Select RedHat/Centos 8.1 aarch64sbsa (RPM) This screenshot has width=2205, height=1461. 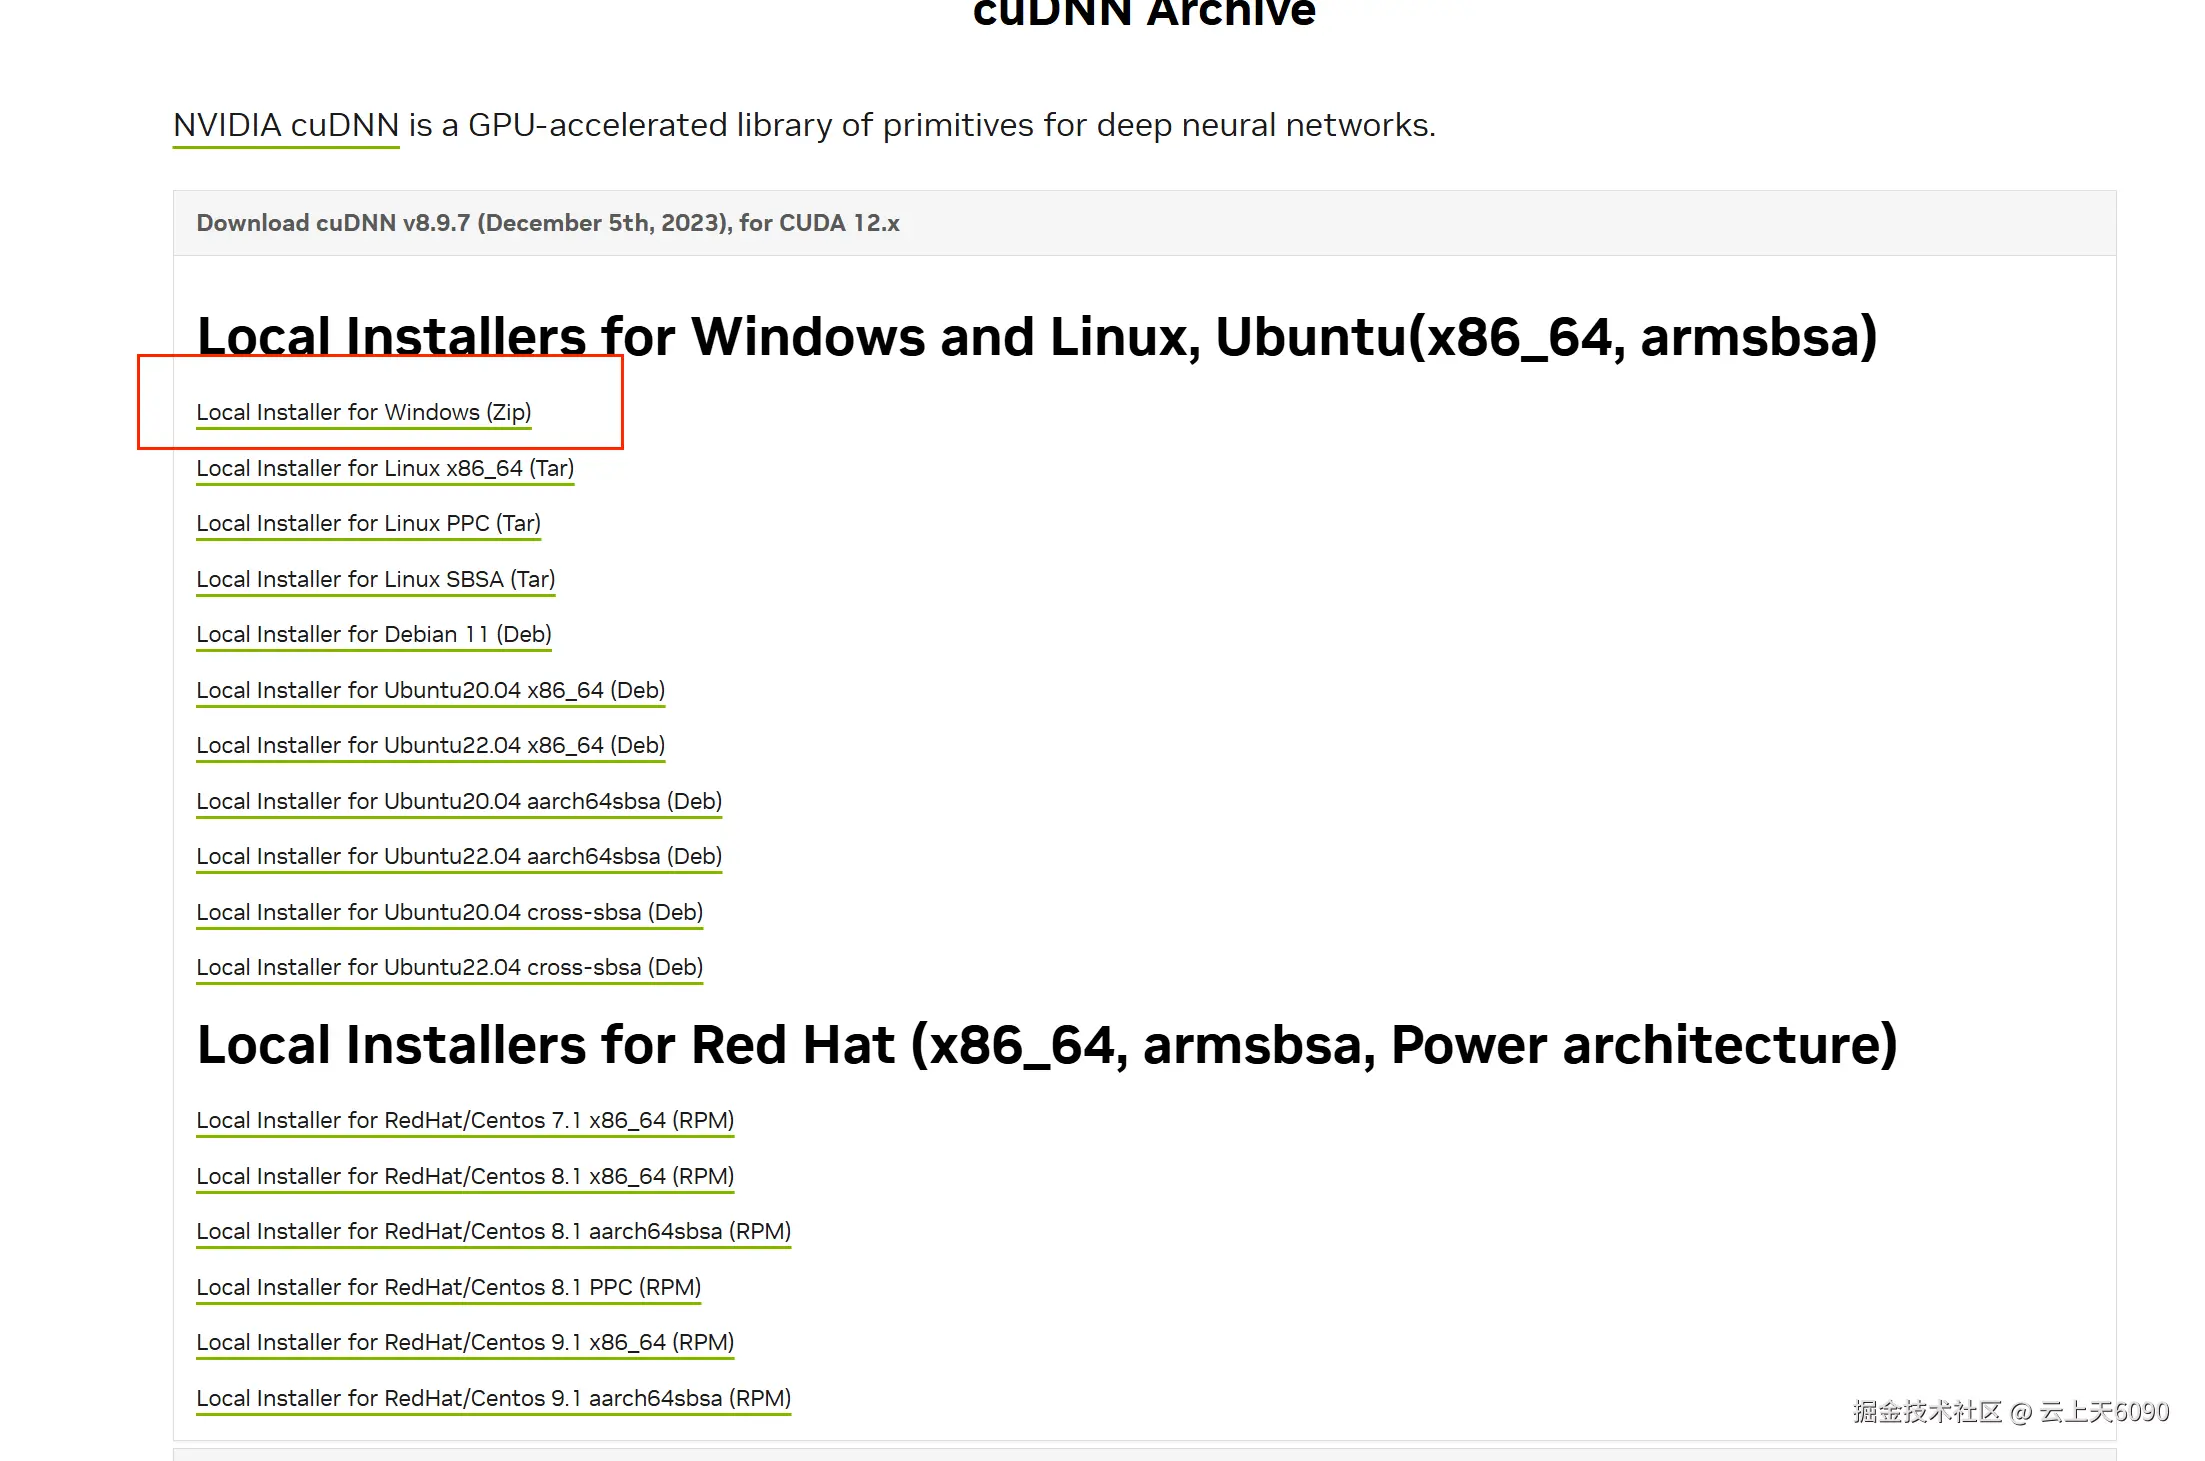click(x=493, y=1232)
